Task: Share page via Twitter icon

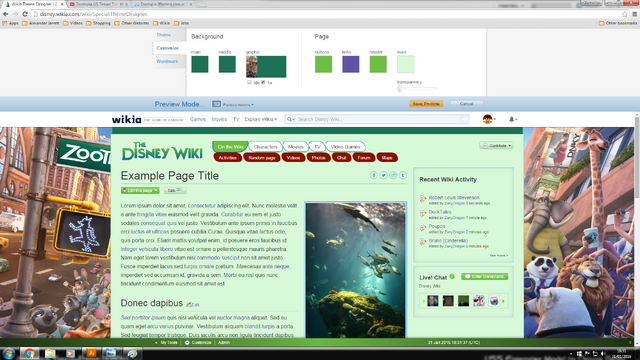Action: coord(384,175)
